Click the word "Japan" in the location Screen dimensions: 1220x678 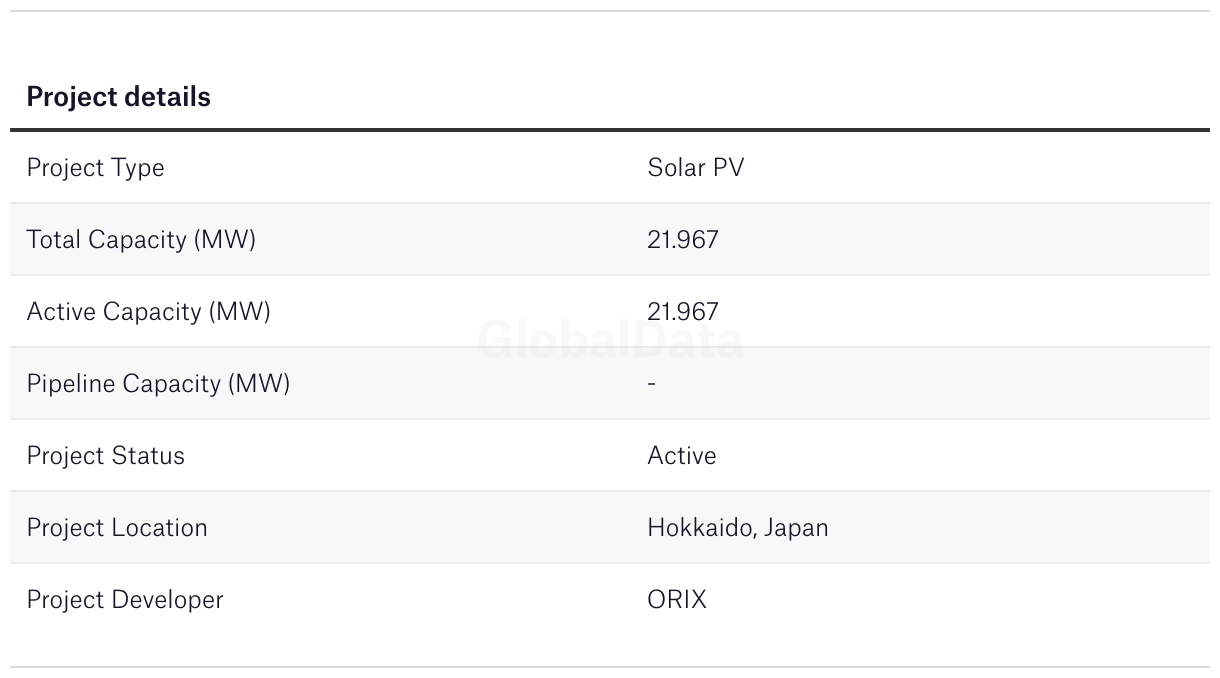(796, 528)
